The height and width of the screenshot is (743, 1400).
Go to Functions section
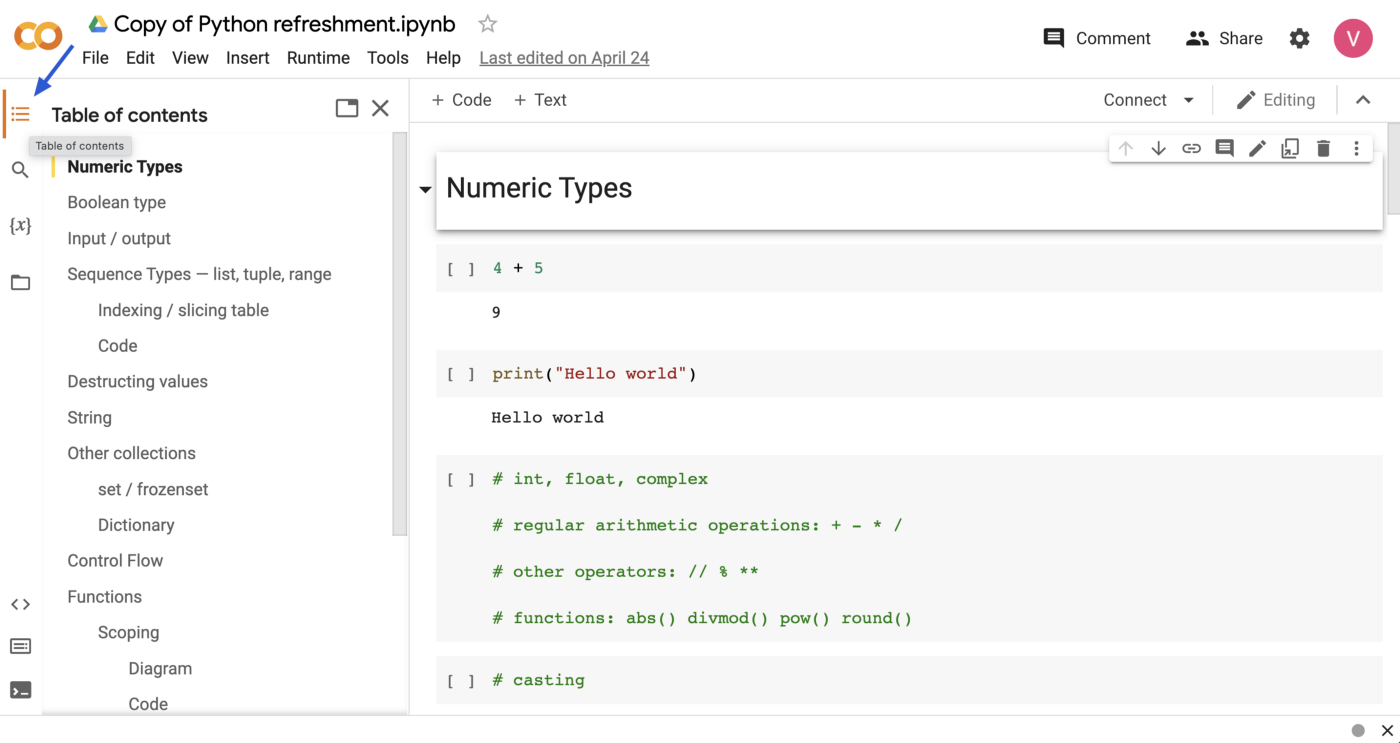(x=104, y=597)
